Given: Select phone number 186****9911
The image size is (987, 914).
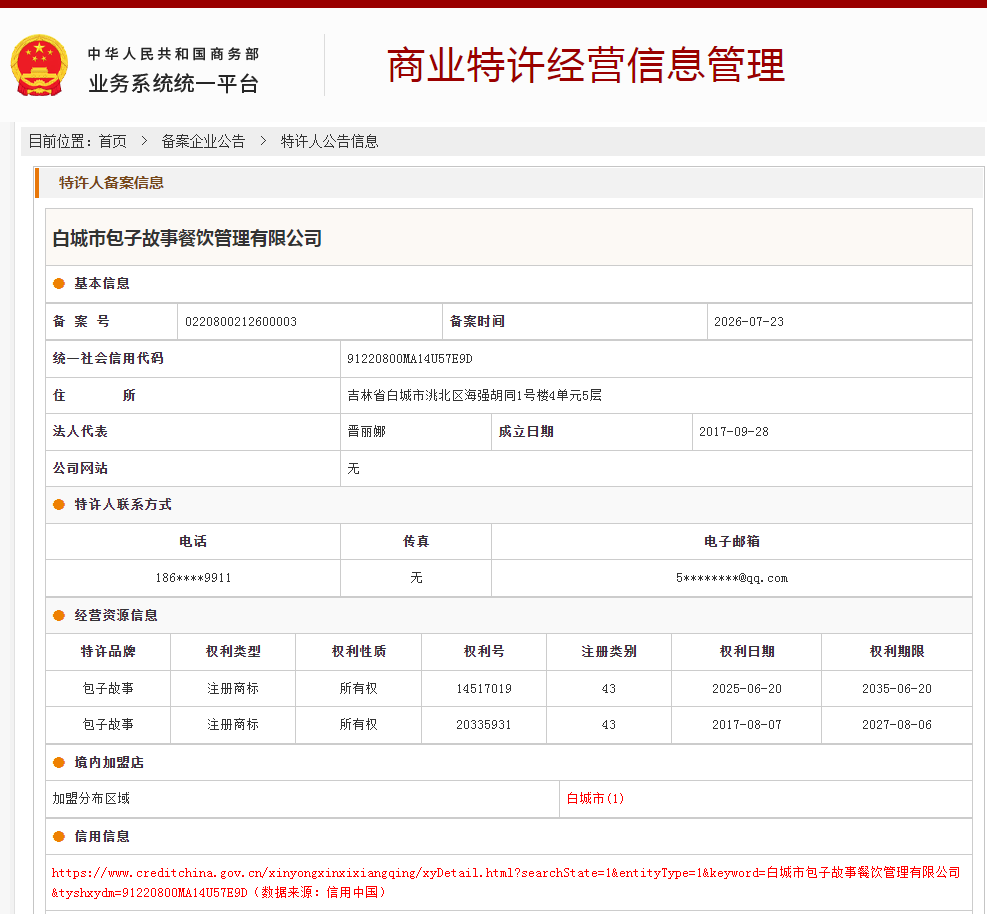Looking at the screenshot, I should click(193, 578).
